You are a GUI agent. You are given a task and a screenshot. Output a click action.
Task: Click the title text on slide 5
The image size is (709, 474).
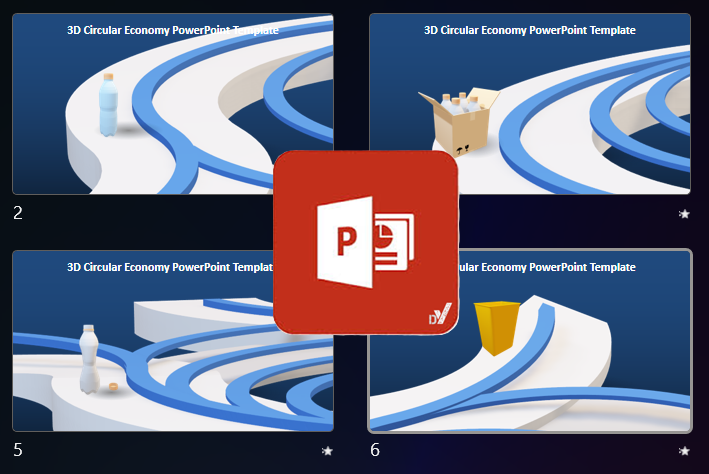click(160, 267)
